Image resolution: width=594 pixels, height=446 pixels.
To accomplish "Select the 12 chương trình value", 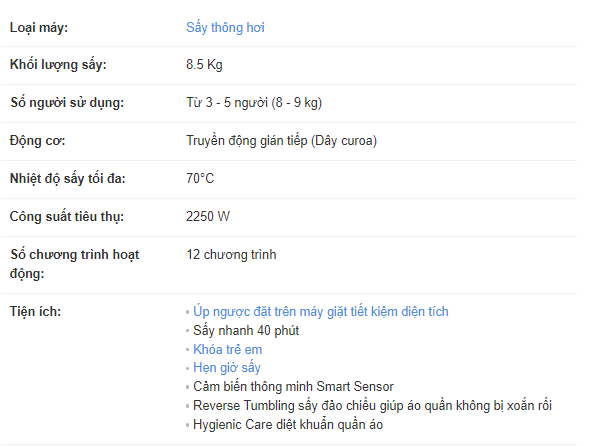I will (231, 254).
